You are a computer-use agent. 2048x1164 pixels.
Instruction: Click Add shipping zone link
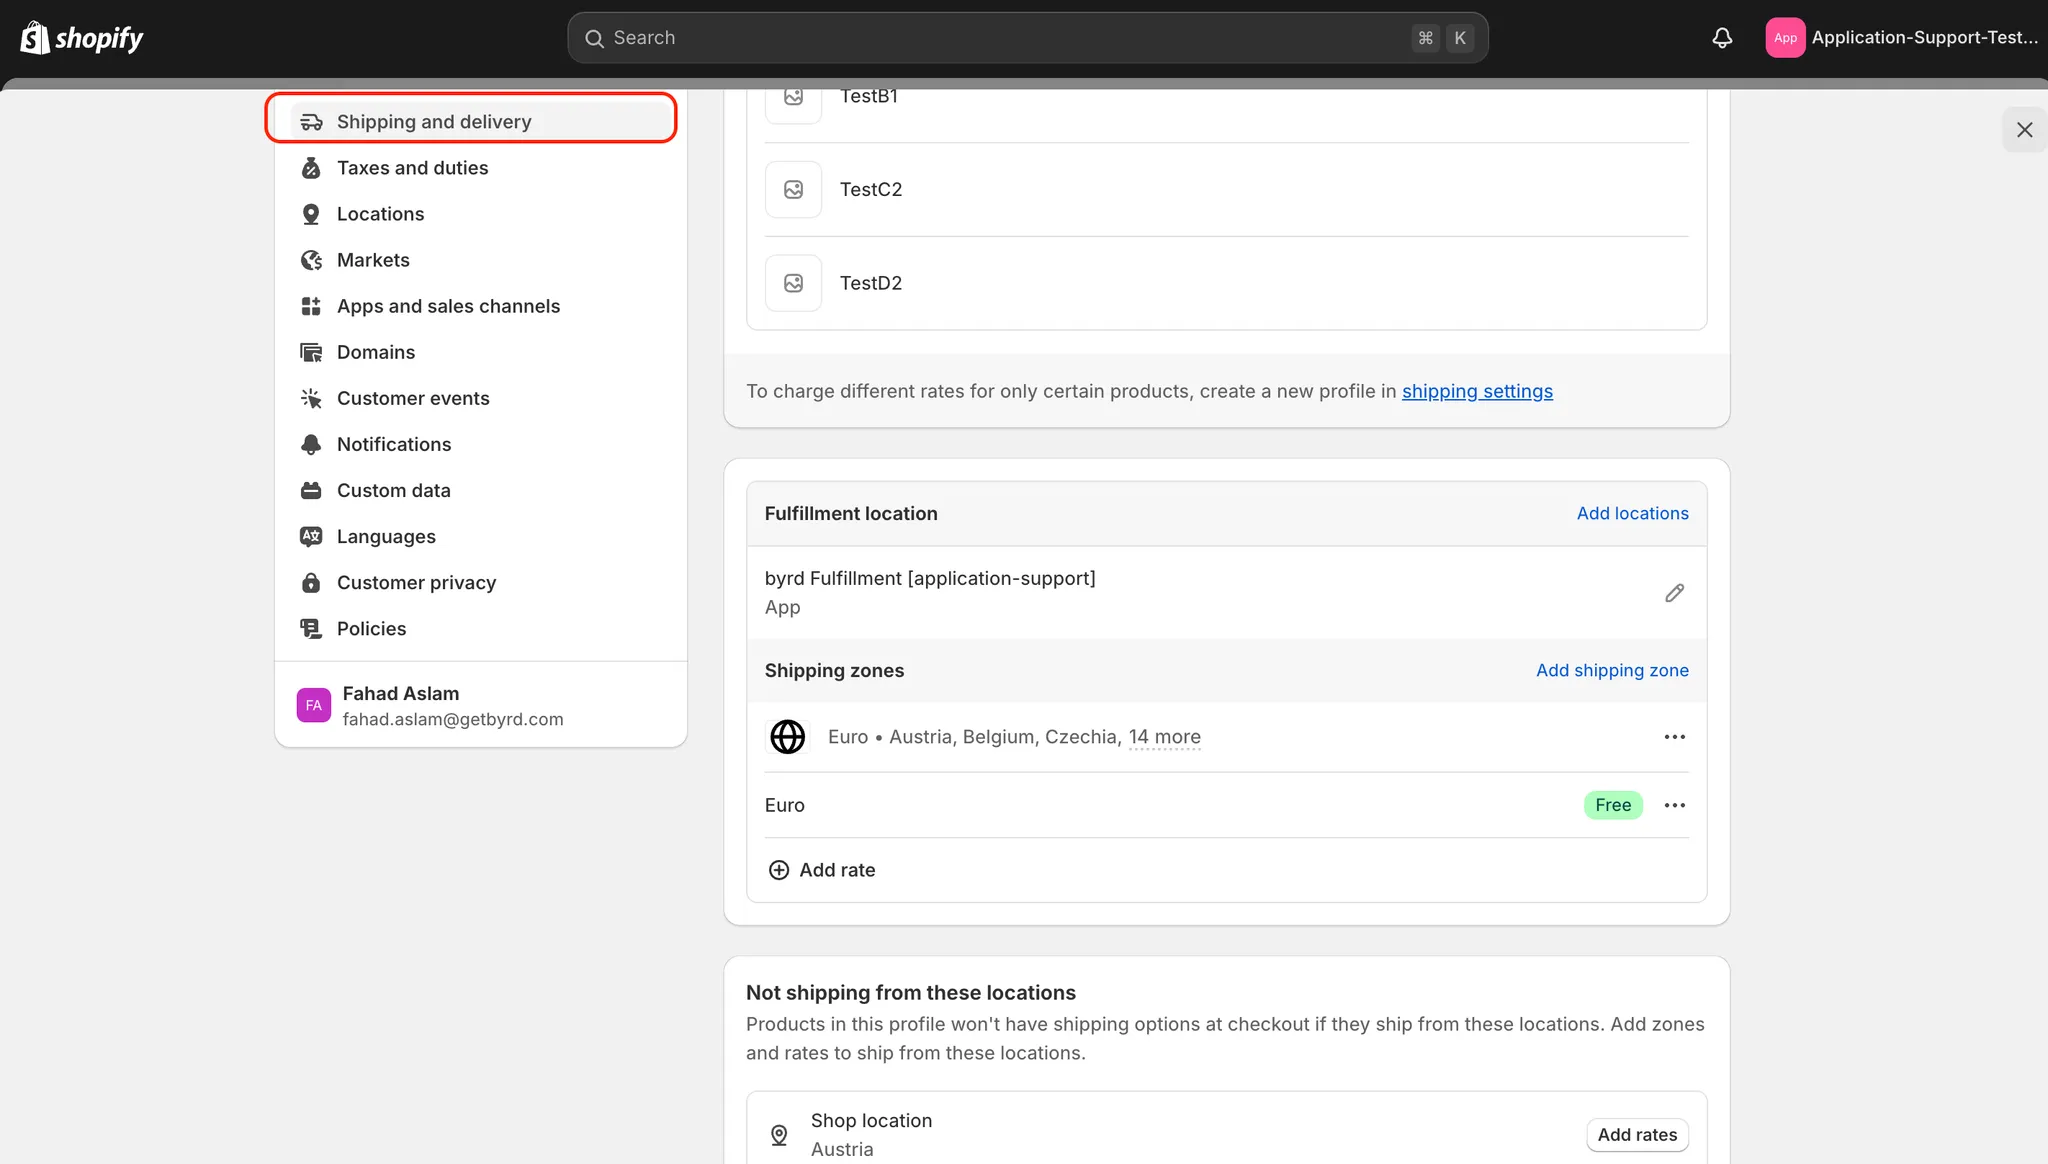click(1612, 670)
